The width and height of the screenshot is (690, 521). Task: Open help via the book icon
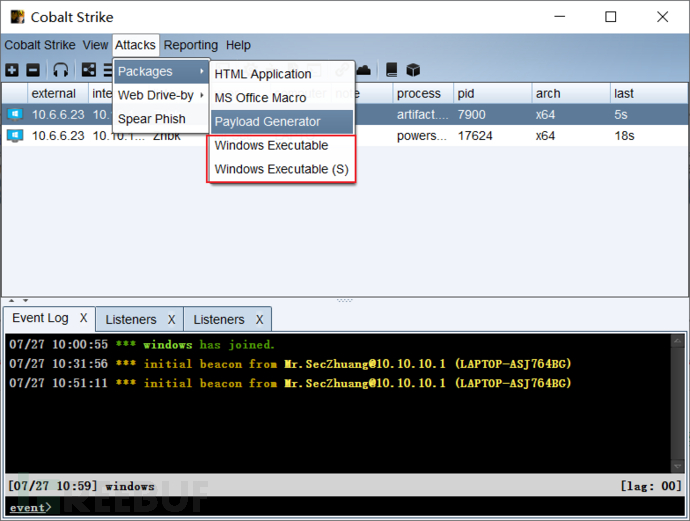pyautogui.click(x=392, y=70)
